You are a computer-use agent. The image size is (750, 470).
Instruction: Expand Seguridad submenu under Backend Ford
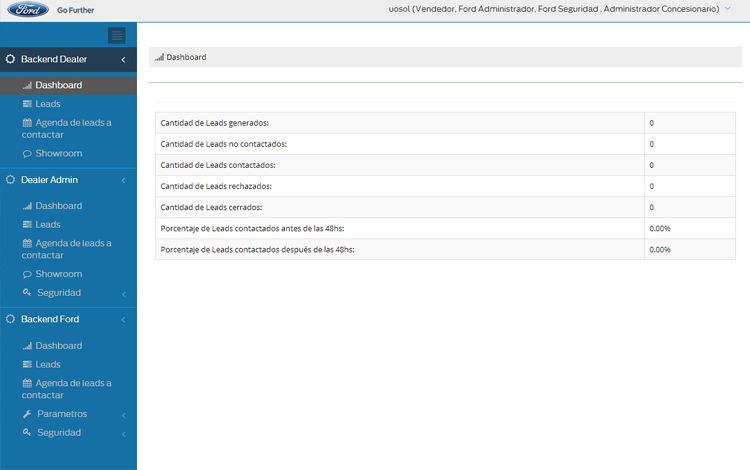coord(123,434)
